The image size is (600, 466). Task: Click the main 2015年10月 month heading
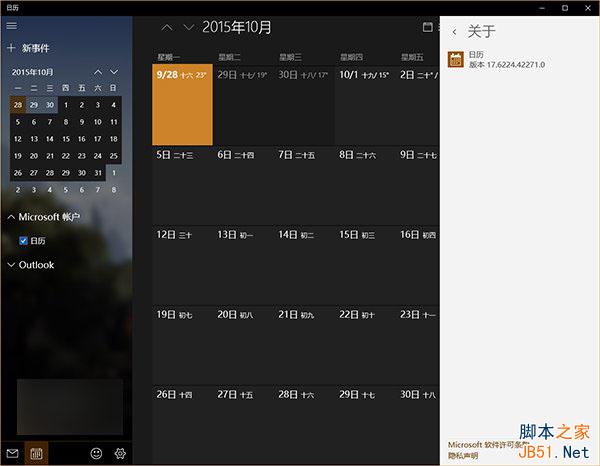[237, 27]
